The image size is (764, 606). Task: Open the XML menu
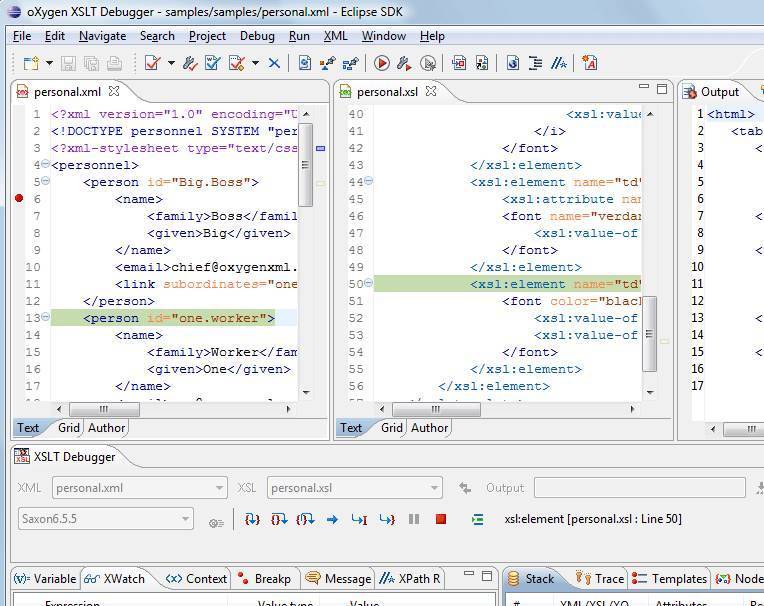[336, 36]
